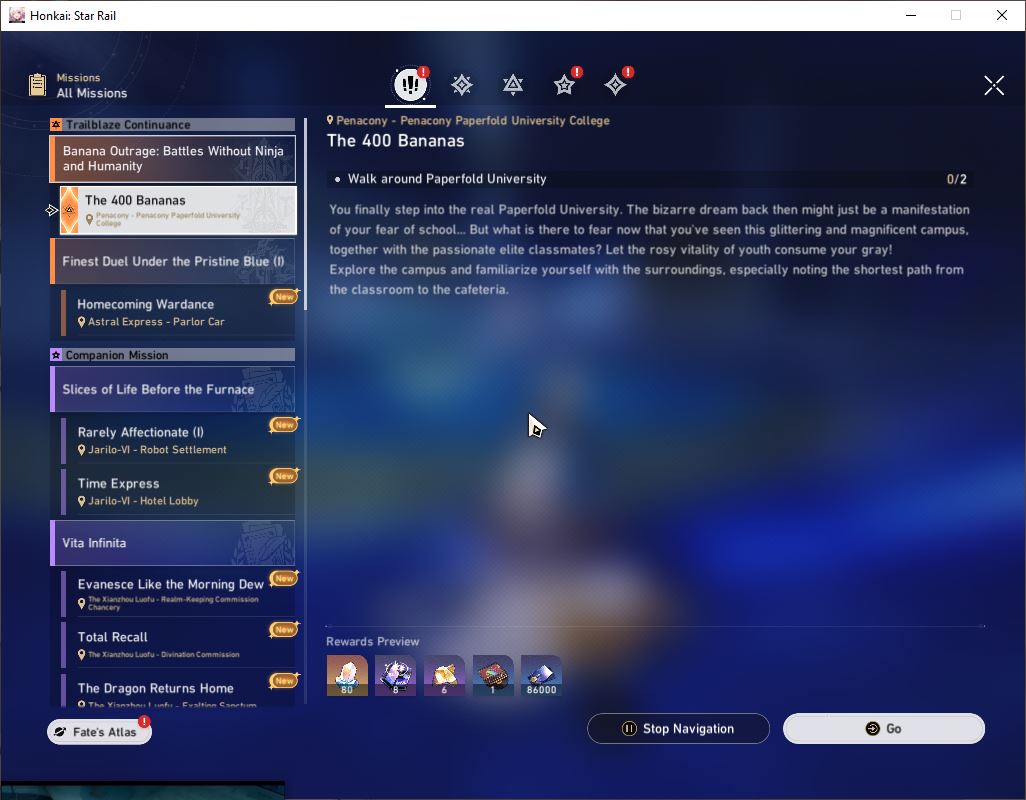The width and height of the screenshot is (1026, 800).
Task: Collapse Banana Outrage mission group
Action: (173, 159)
